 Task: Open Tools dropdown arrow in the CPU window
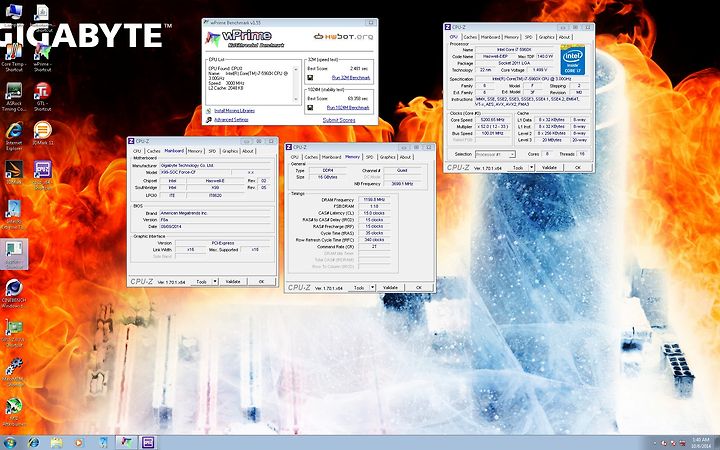tap(531, 168)
